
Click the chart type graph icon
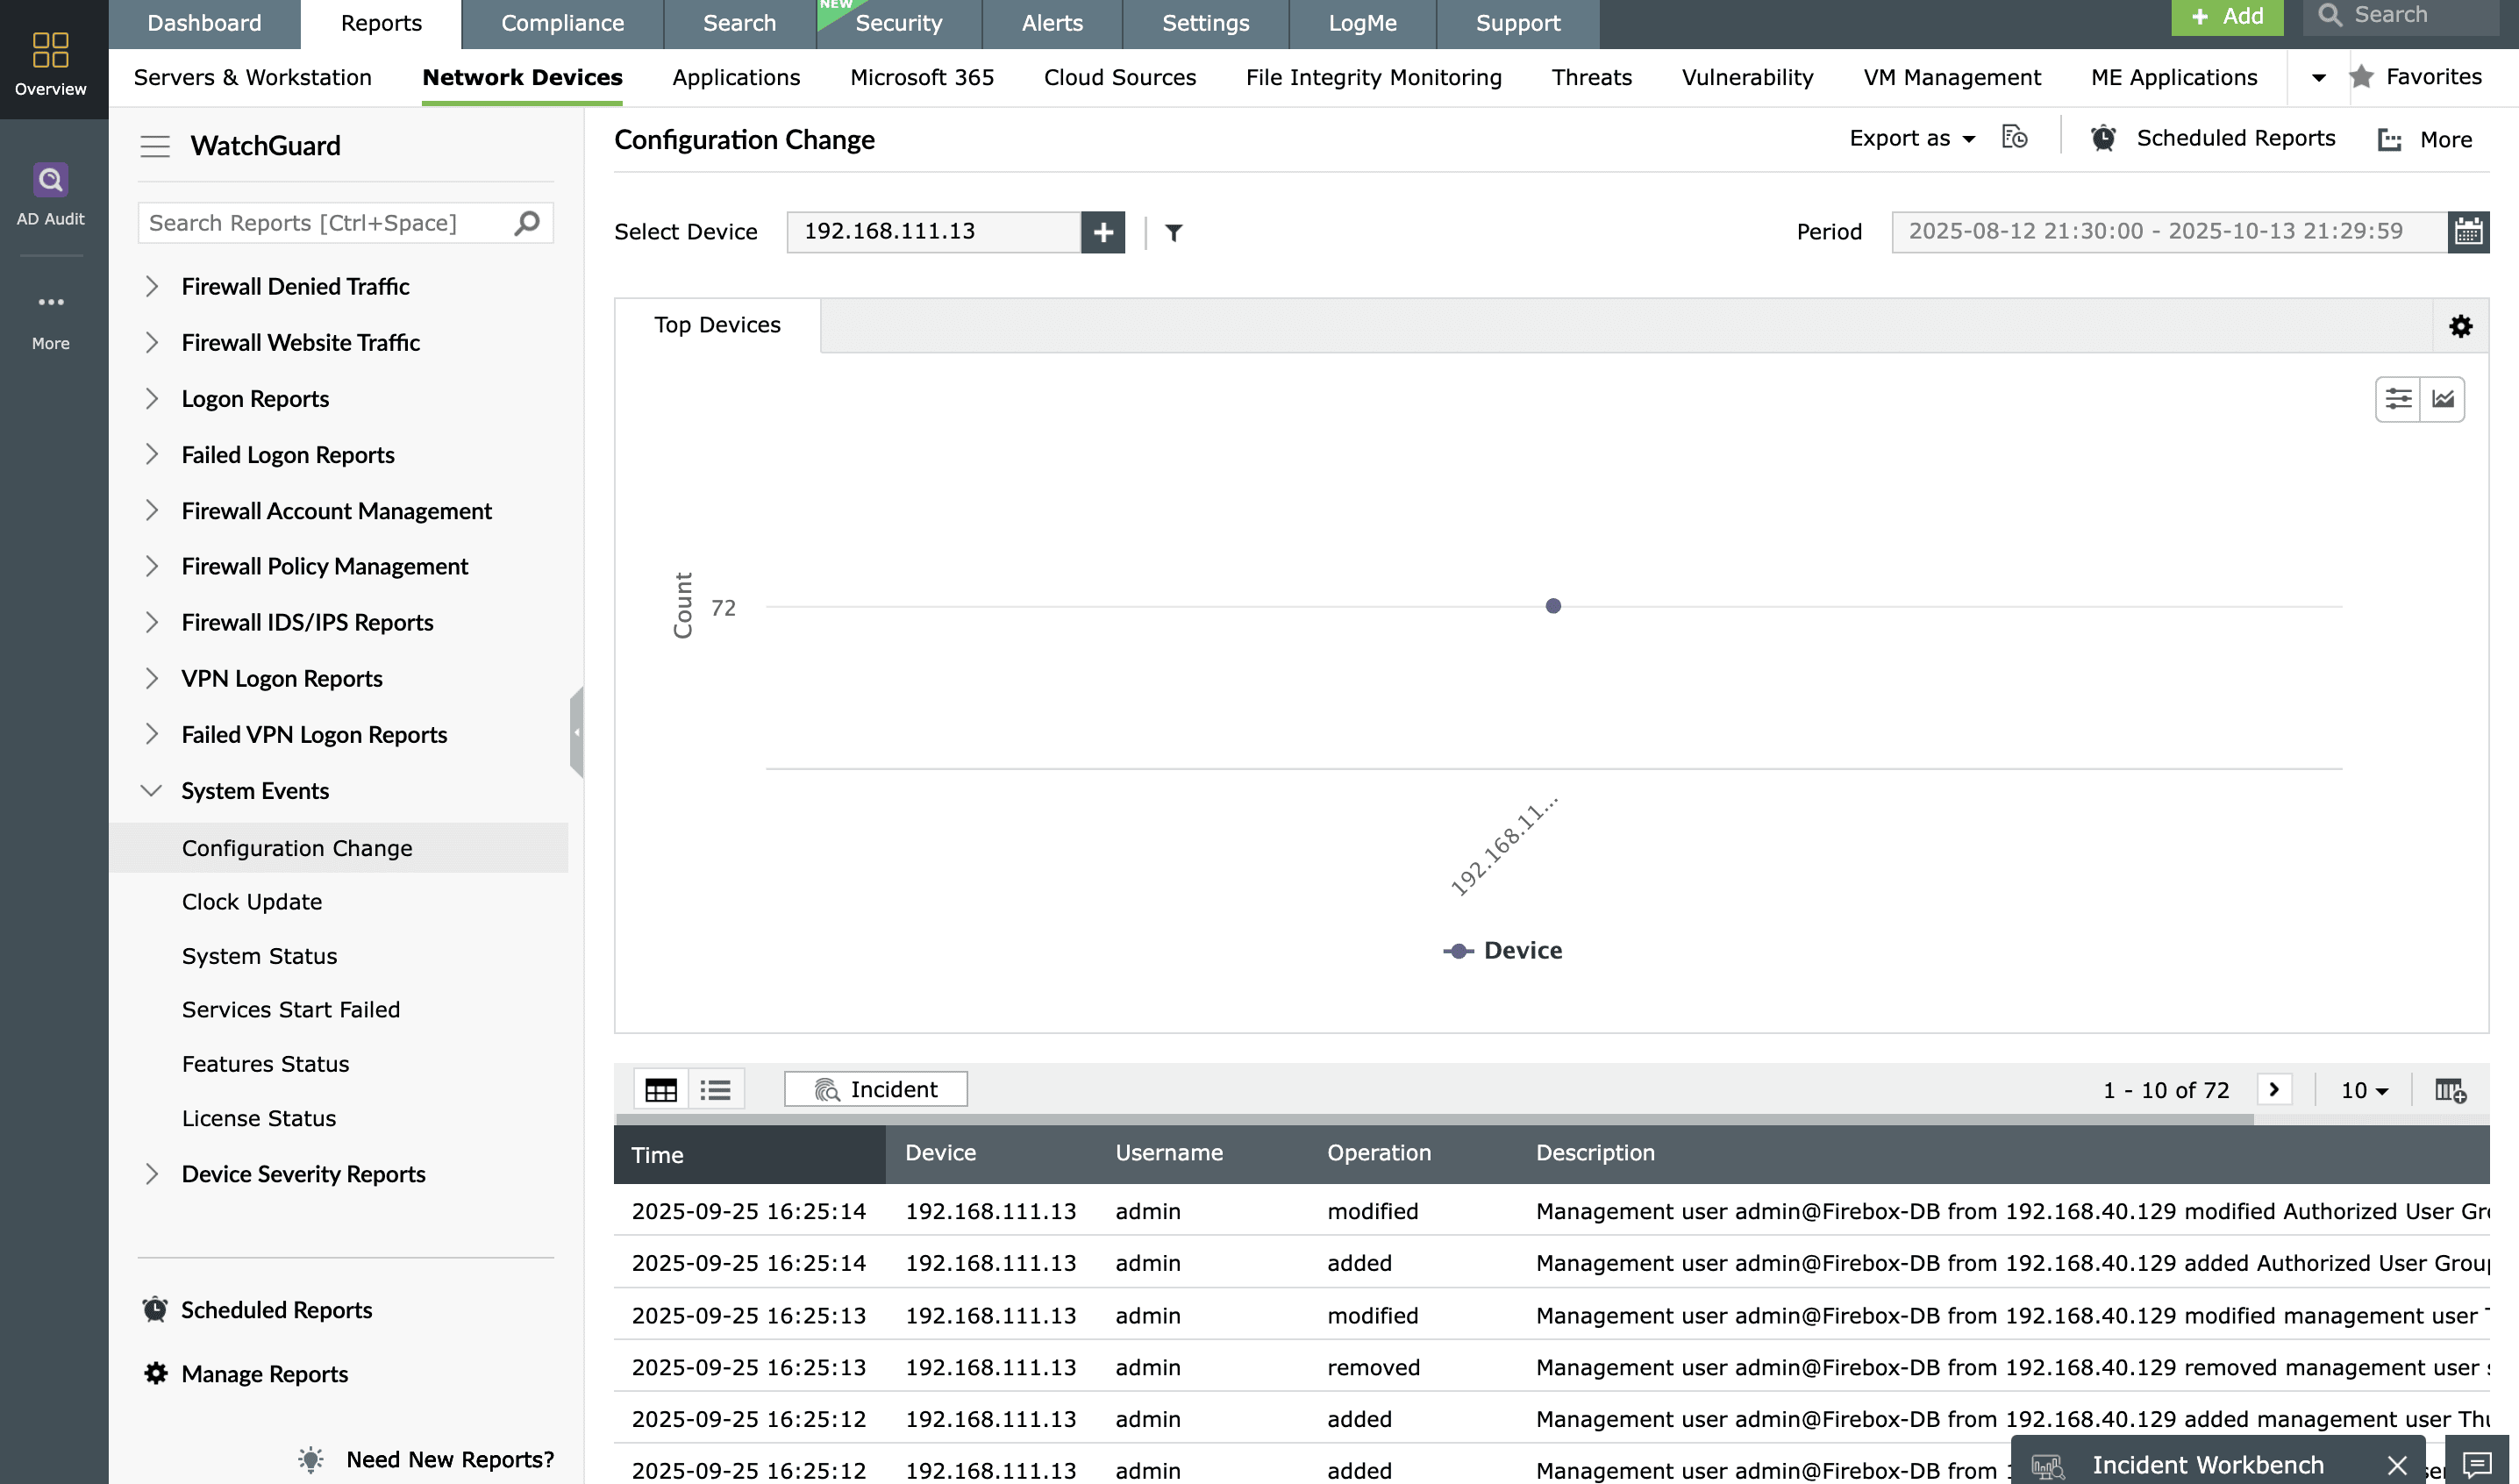[x=2443, y=399]
